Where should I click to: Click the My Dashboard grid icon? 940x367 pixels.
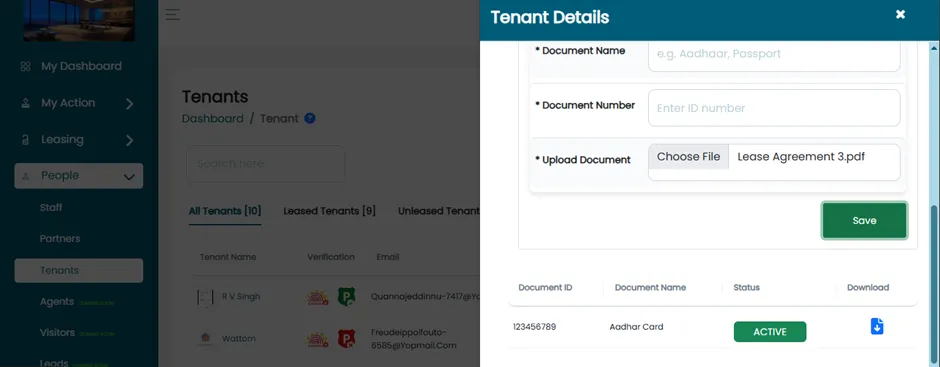pos(25,67)
